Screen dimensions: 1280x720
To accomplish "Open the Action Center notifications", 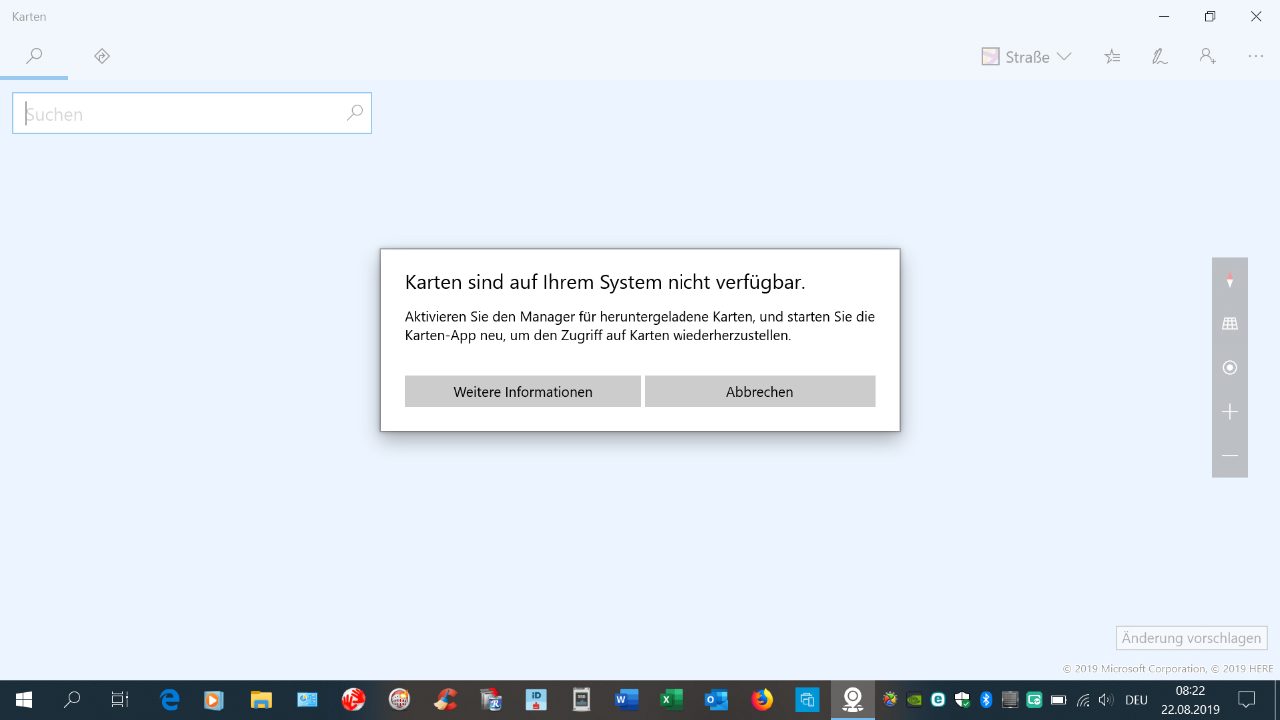I will point(1246,700).
